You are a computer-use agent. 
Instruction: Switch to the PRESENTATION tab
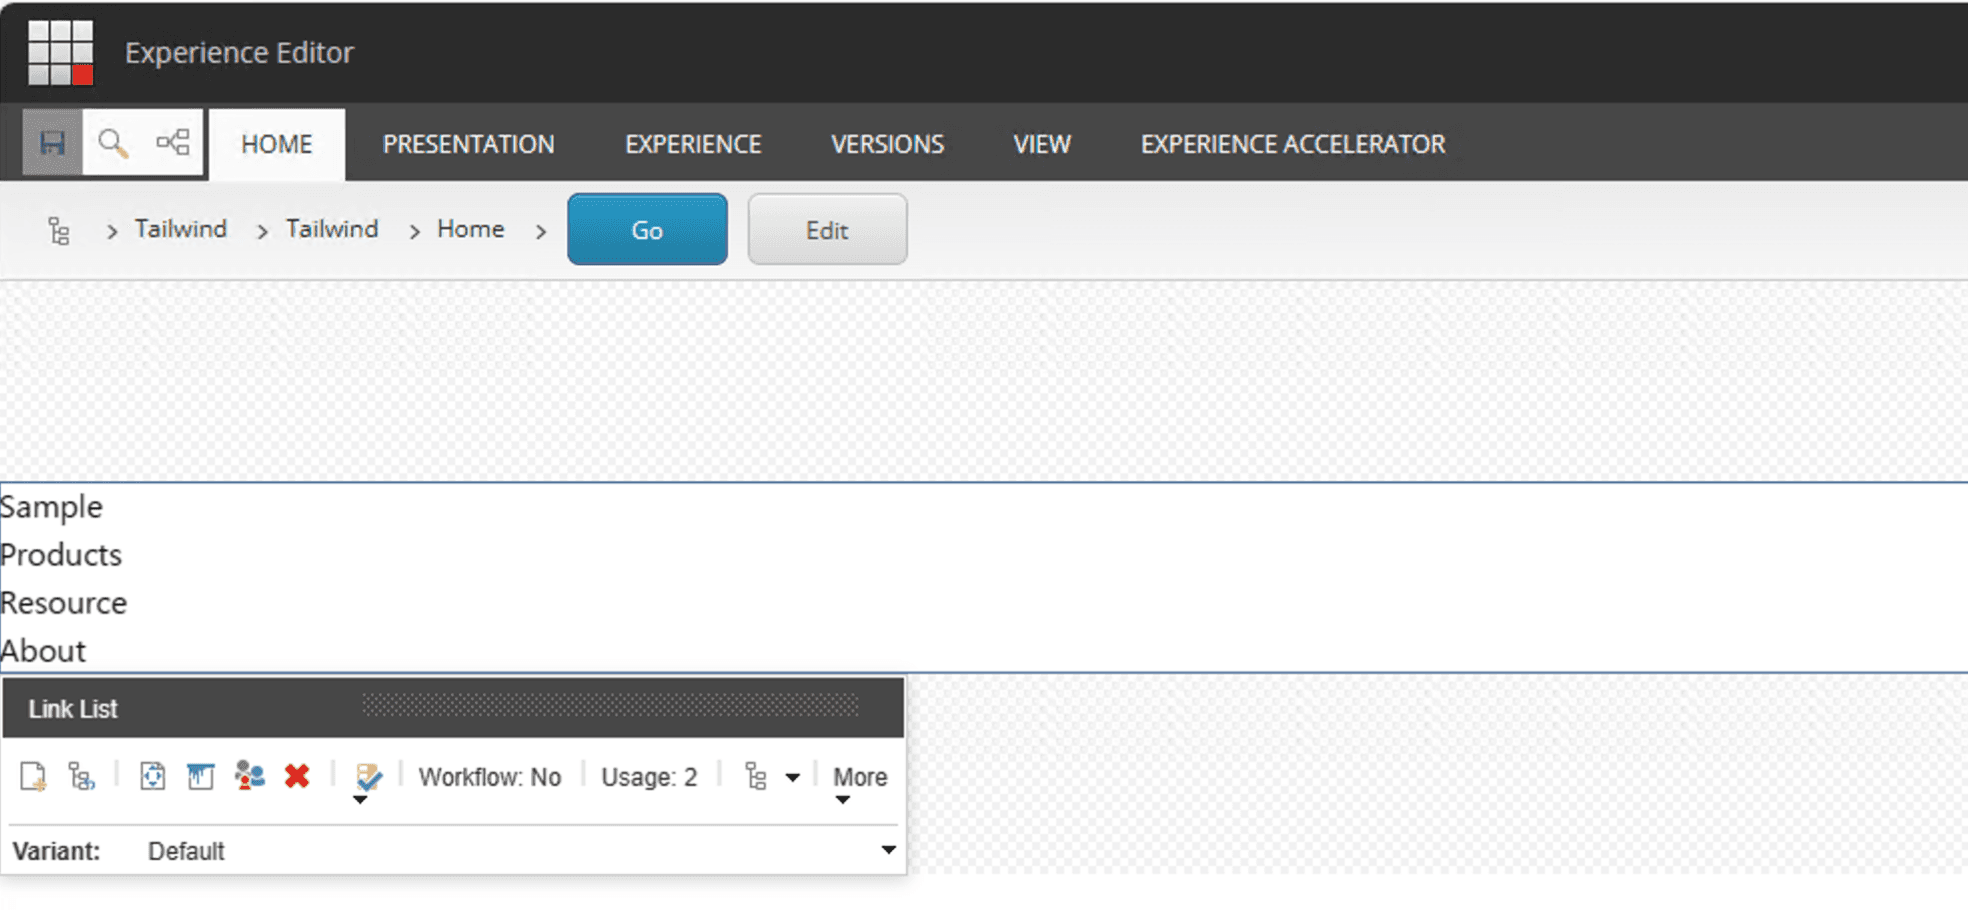(468, 144)
